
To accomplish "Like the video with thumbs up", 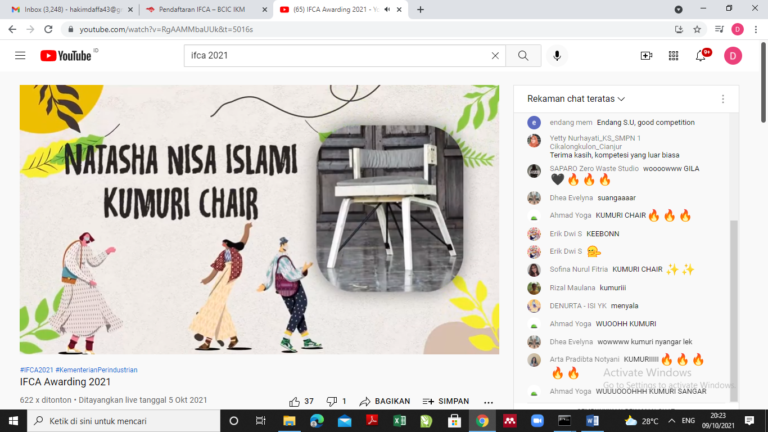I will [295, 401].
